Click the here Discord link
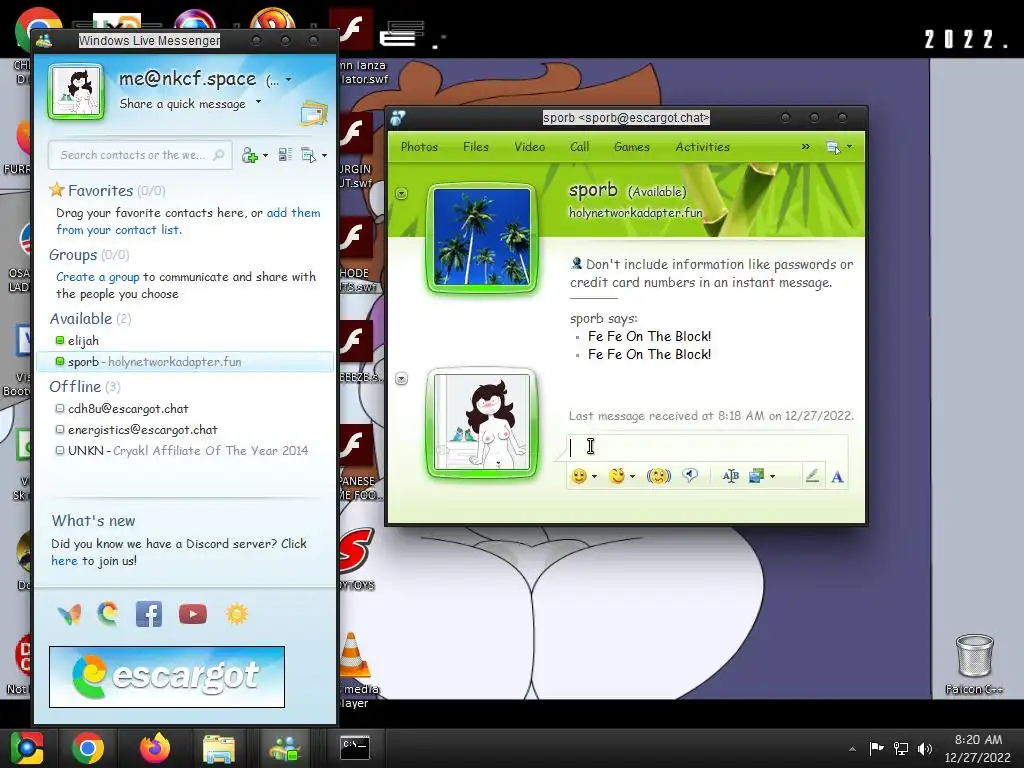 [x=64, y=561]
